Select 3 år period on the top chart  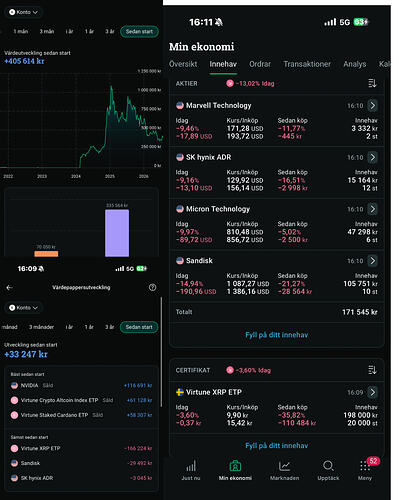(110, 31)
